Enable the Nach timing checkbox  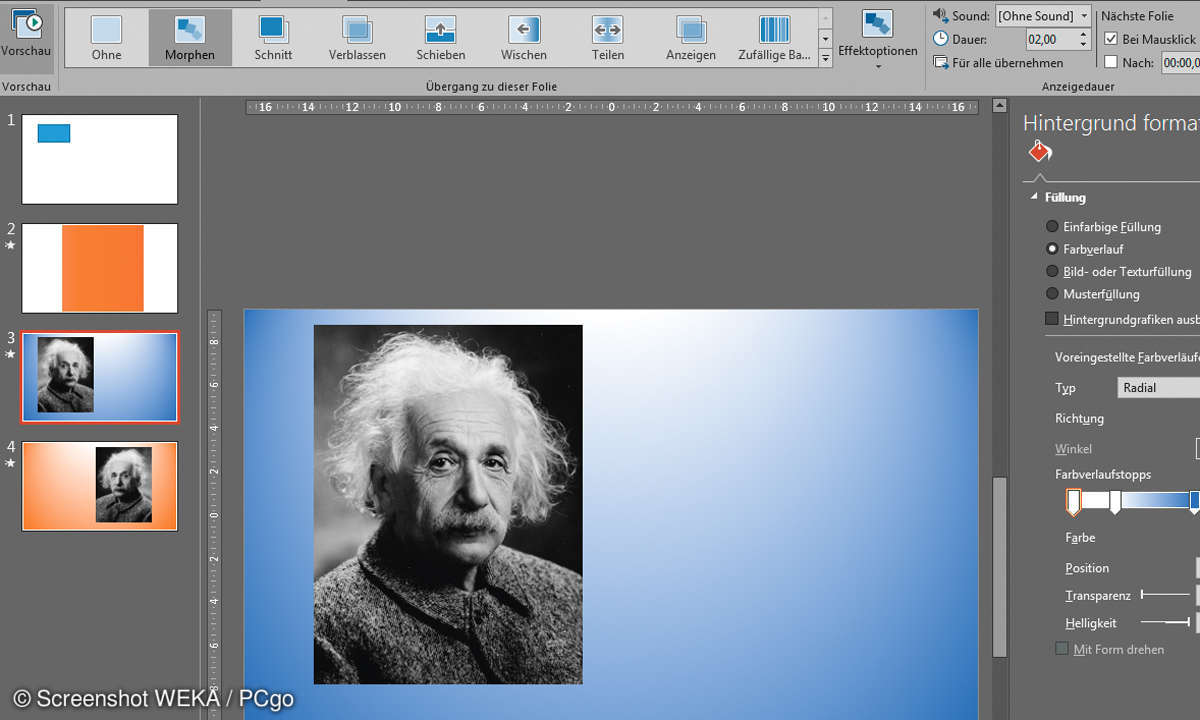1111,62
